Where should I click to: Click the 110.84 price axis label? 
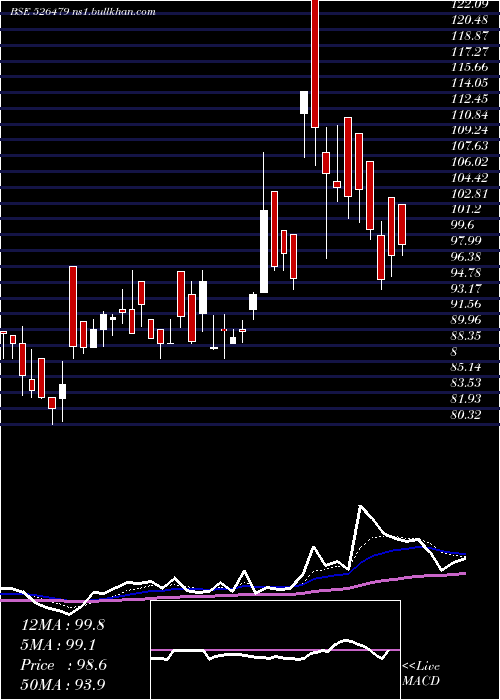(x=468, y=115)
